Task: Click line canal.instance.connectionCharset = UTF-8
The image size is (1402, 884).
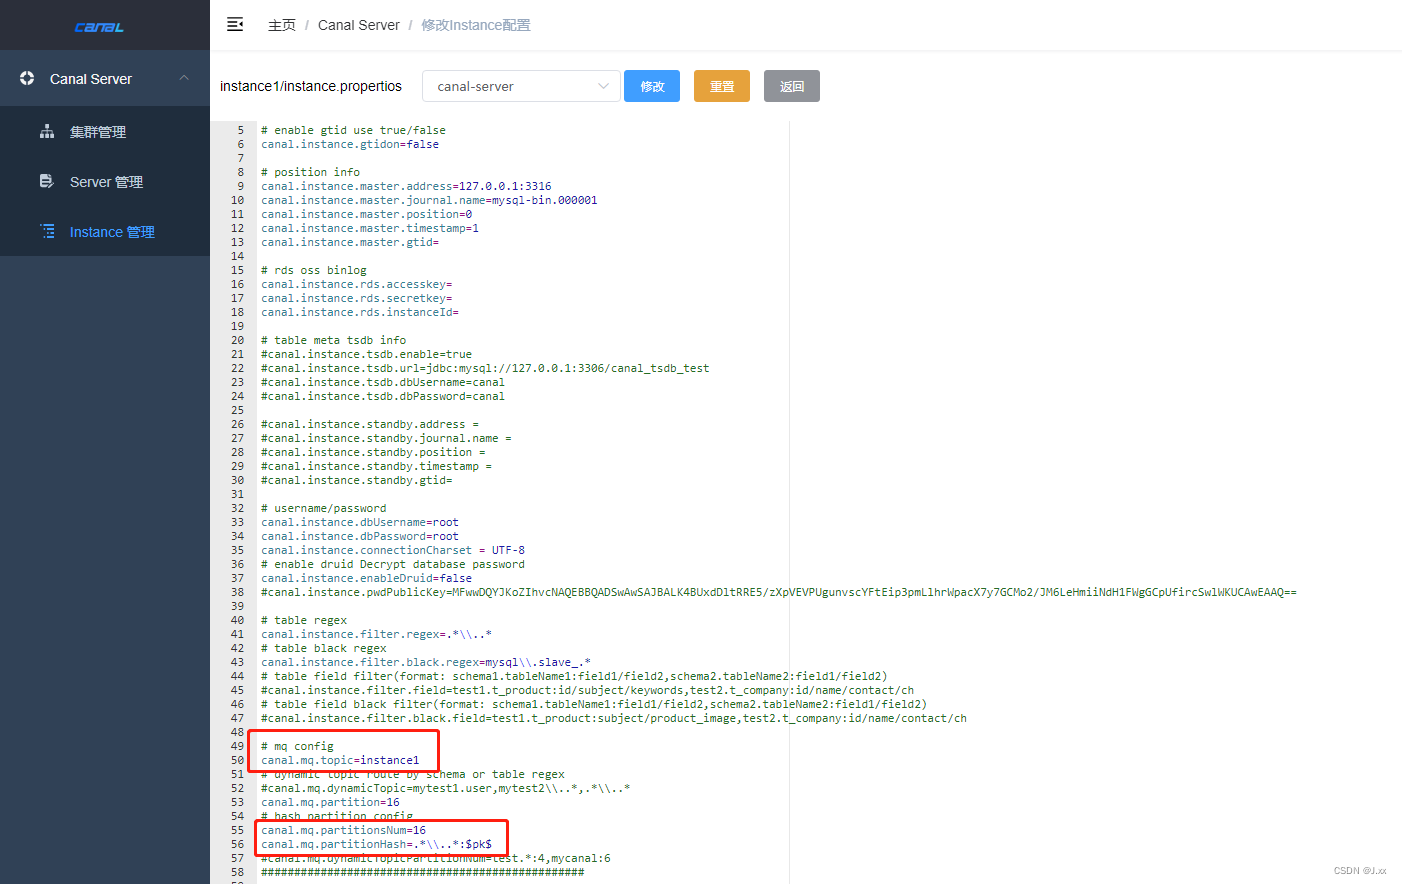Action: 393,550
